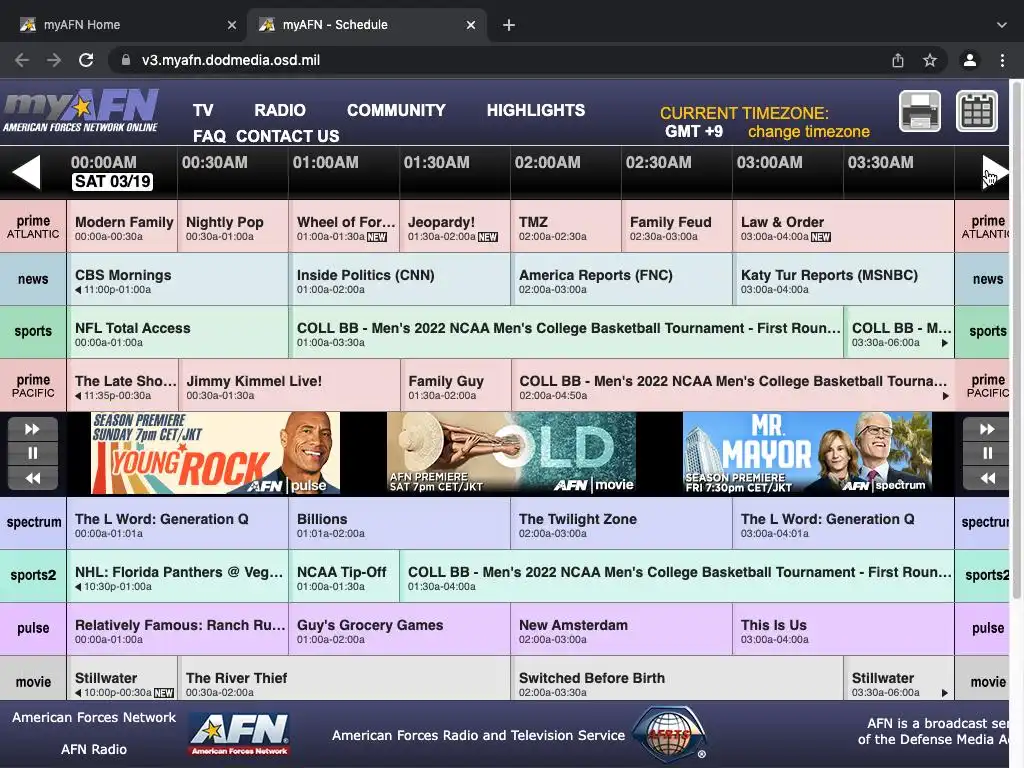Open Jeopardy! program listing
The height and width of the screenshot is (768, 1024).
pyautogui.click(x=455, y=227)
